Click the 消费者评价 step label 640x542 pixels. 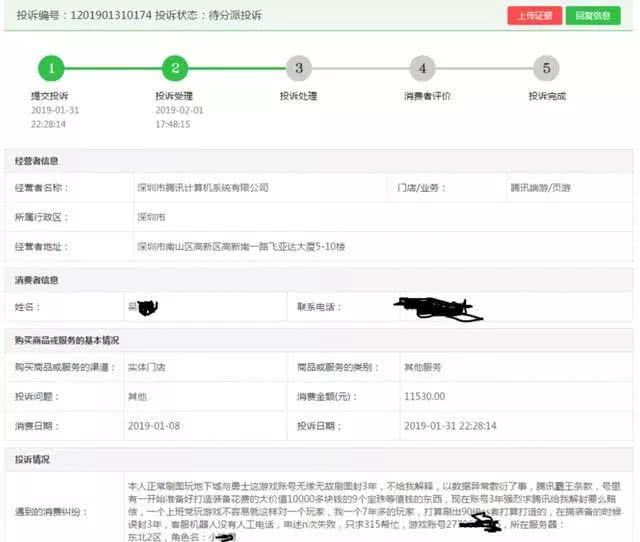(x=427, y=96)
